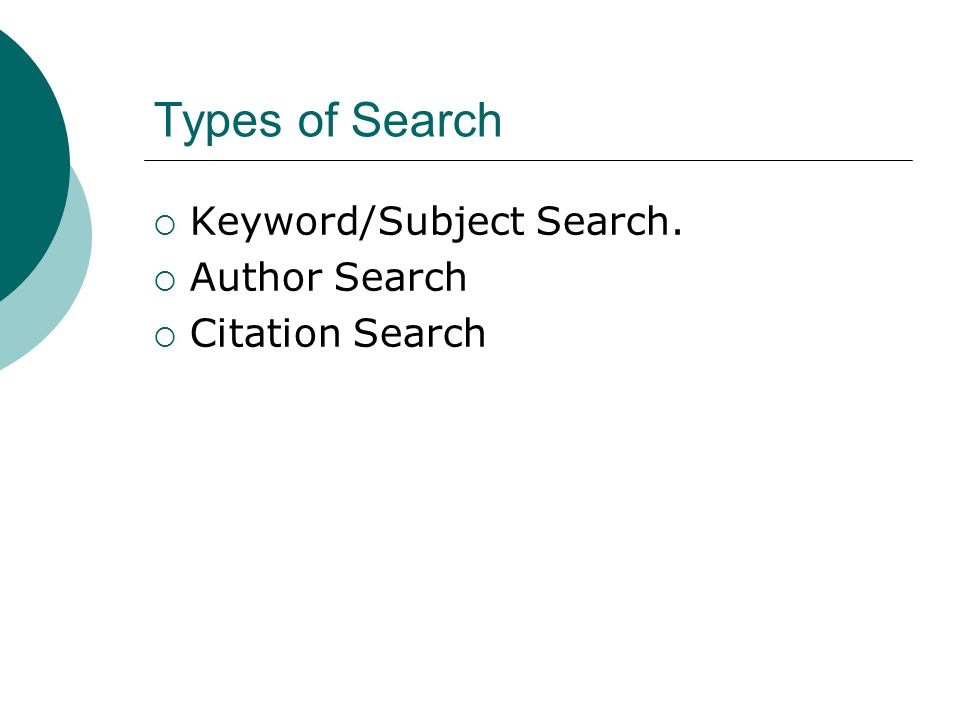
Task: Click the horizontal line under the title
Action: [x=528, y=160]
